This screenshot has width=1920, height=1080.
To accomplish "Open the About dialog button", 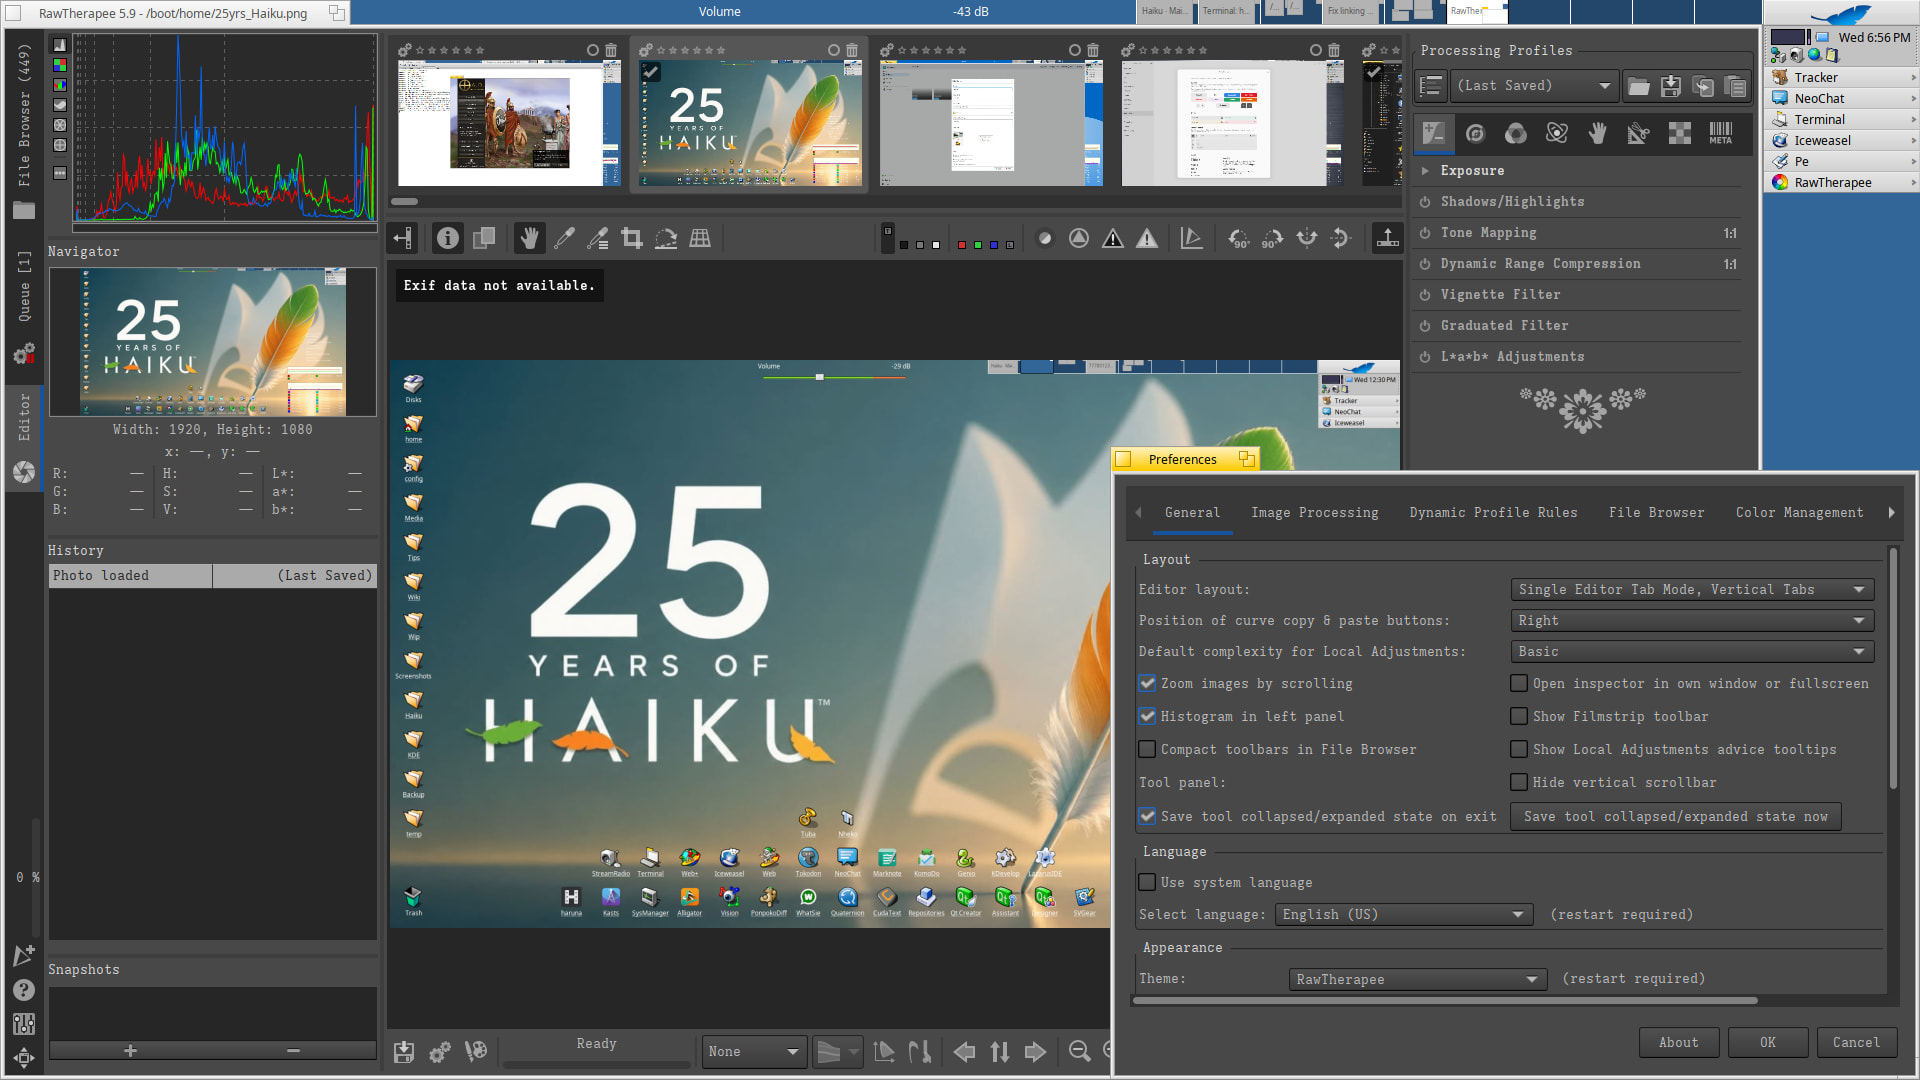I will point(1678,1043).
